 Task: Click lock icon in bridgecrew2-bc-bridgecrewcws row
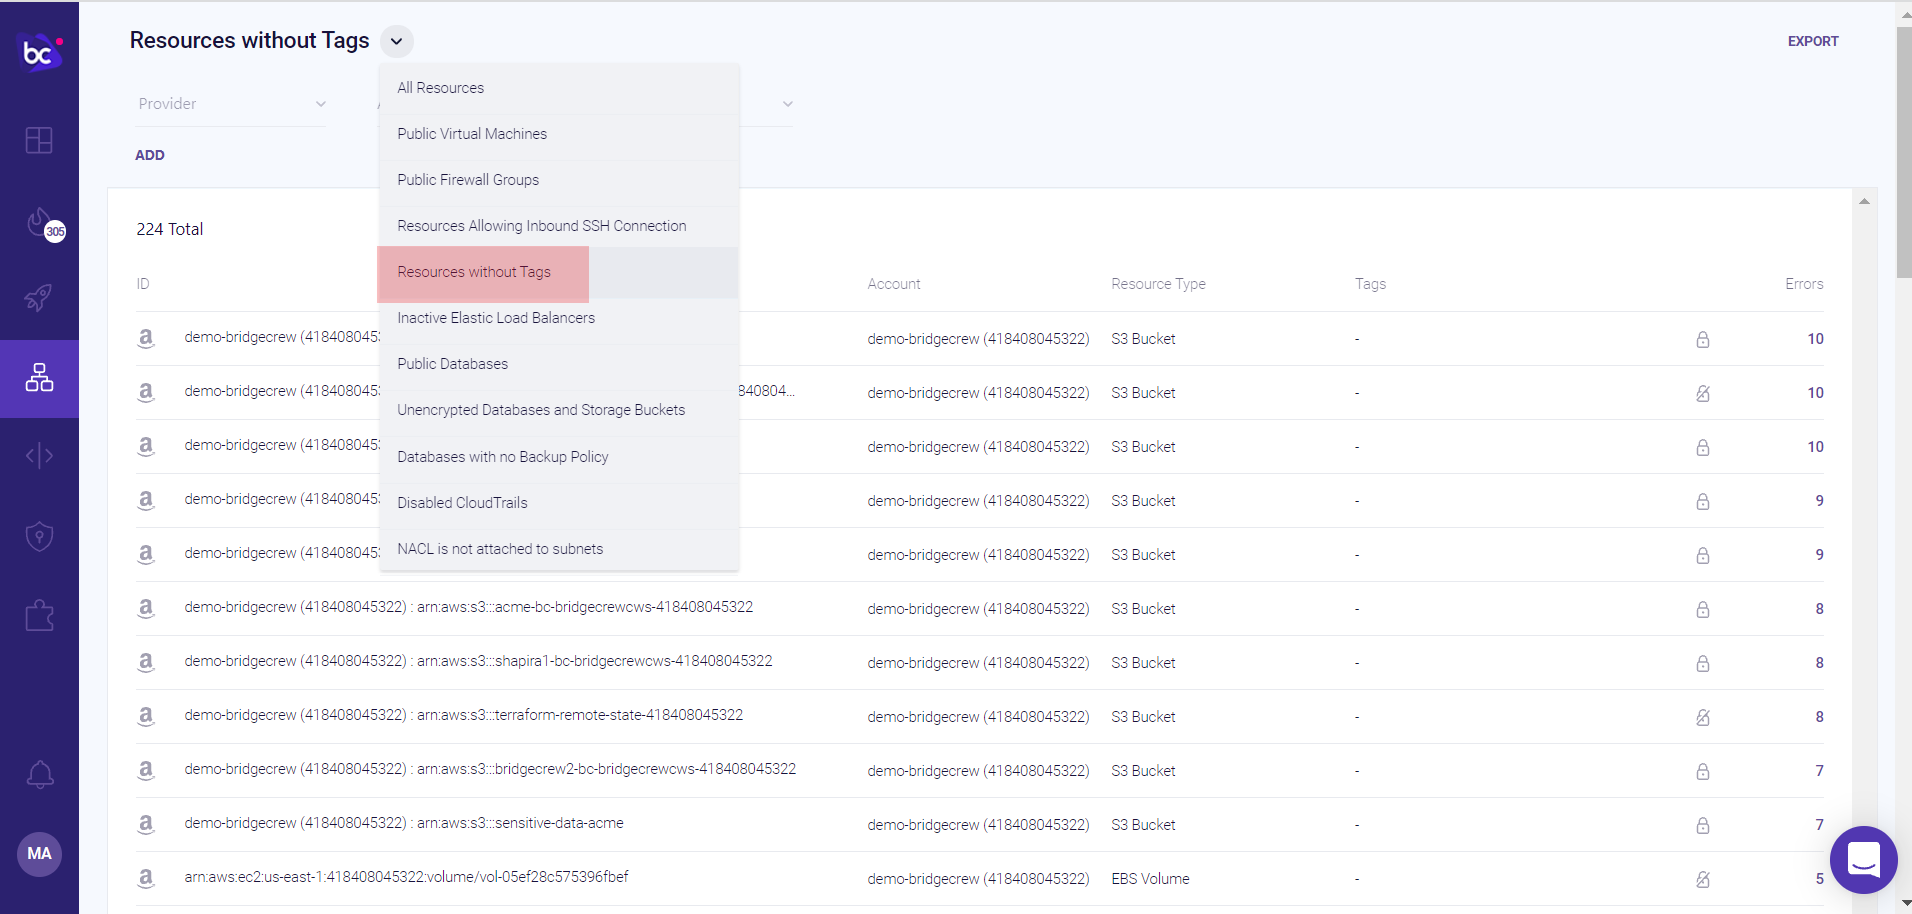pyautogui.click(x=1703, y=771)
